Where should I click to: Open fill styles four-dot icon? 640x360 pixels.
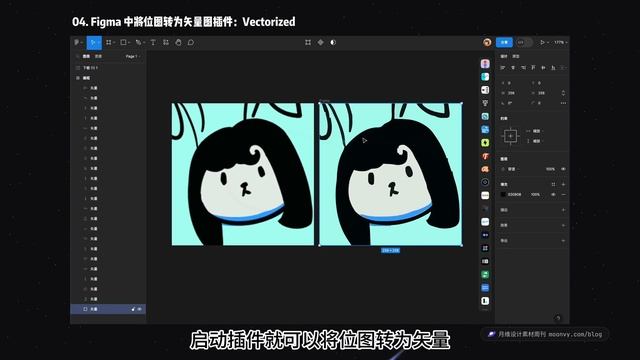point(553,184)
